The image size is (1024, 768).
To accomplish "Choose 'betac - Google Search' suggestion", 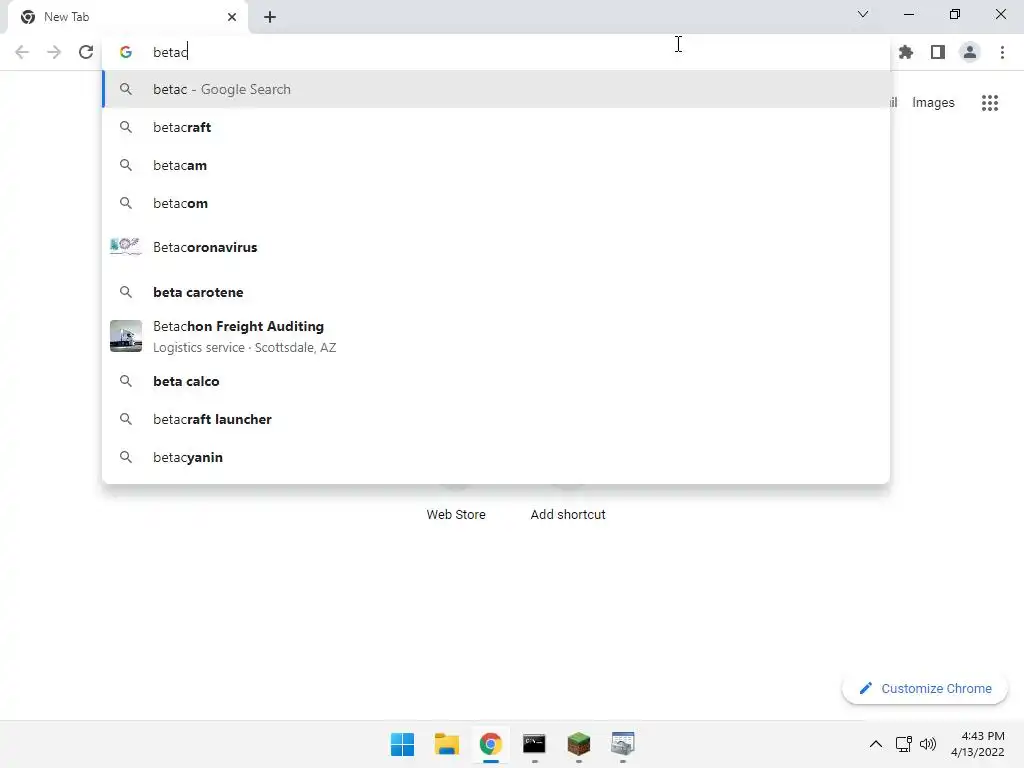I will tap(496, 89).
